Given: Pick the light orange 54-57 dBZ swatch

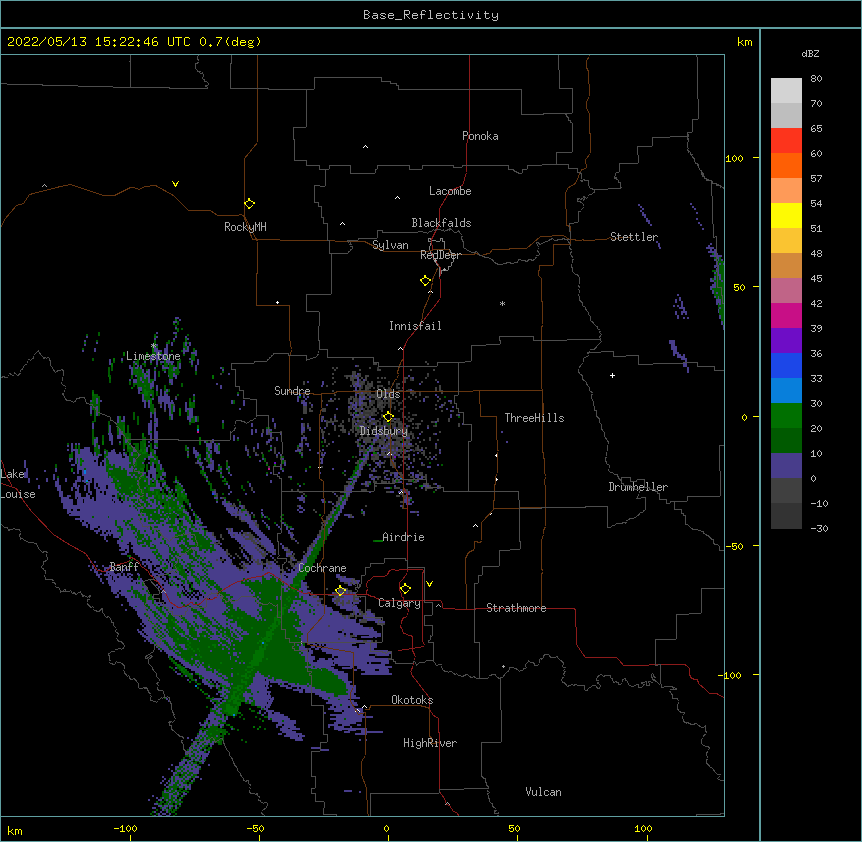Looking at the screenshot, I should (786, 191).
